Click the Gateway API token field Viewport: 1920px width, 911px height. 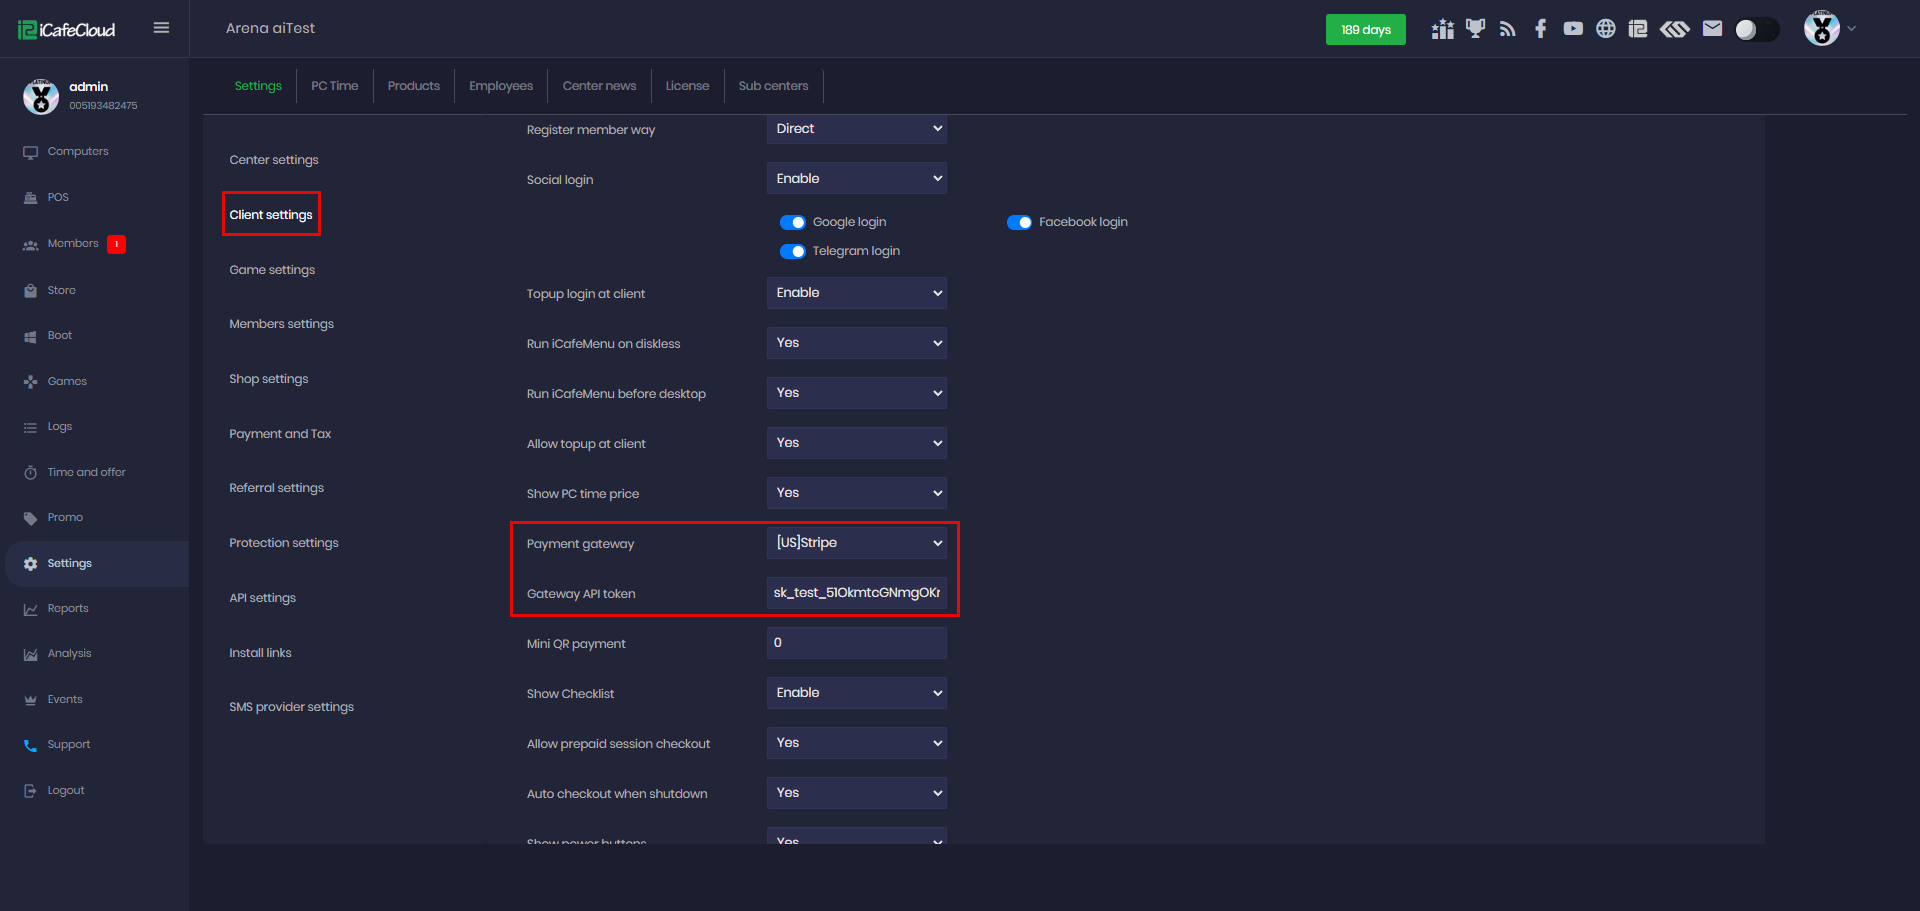point(856,593)
